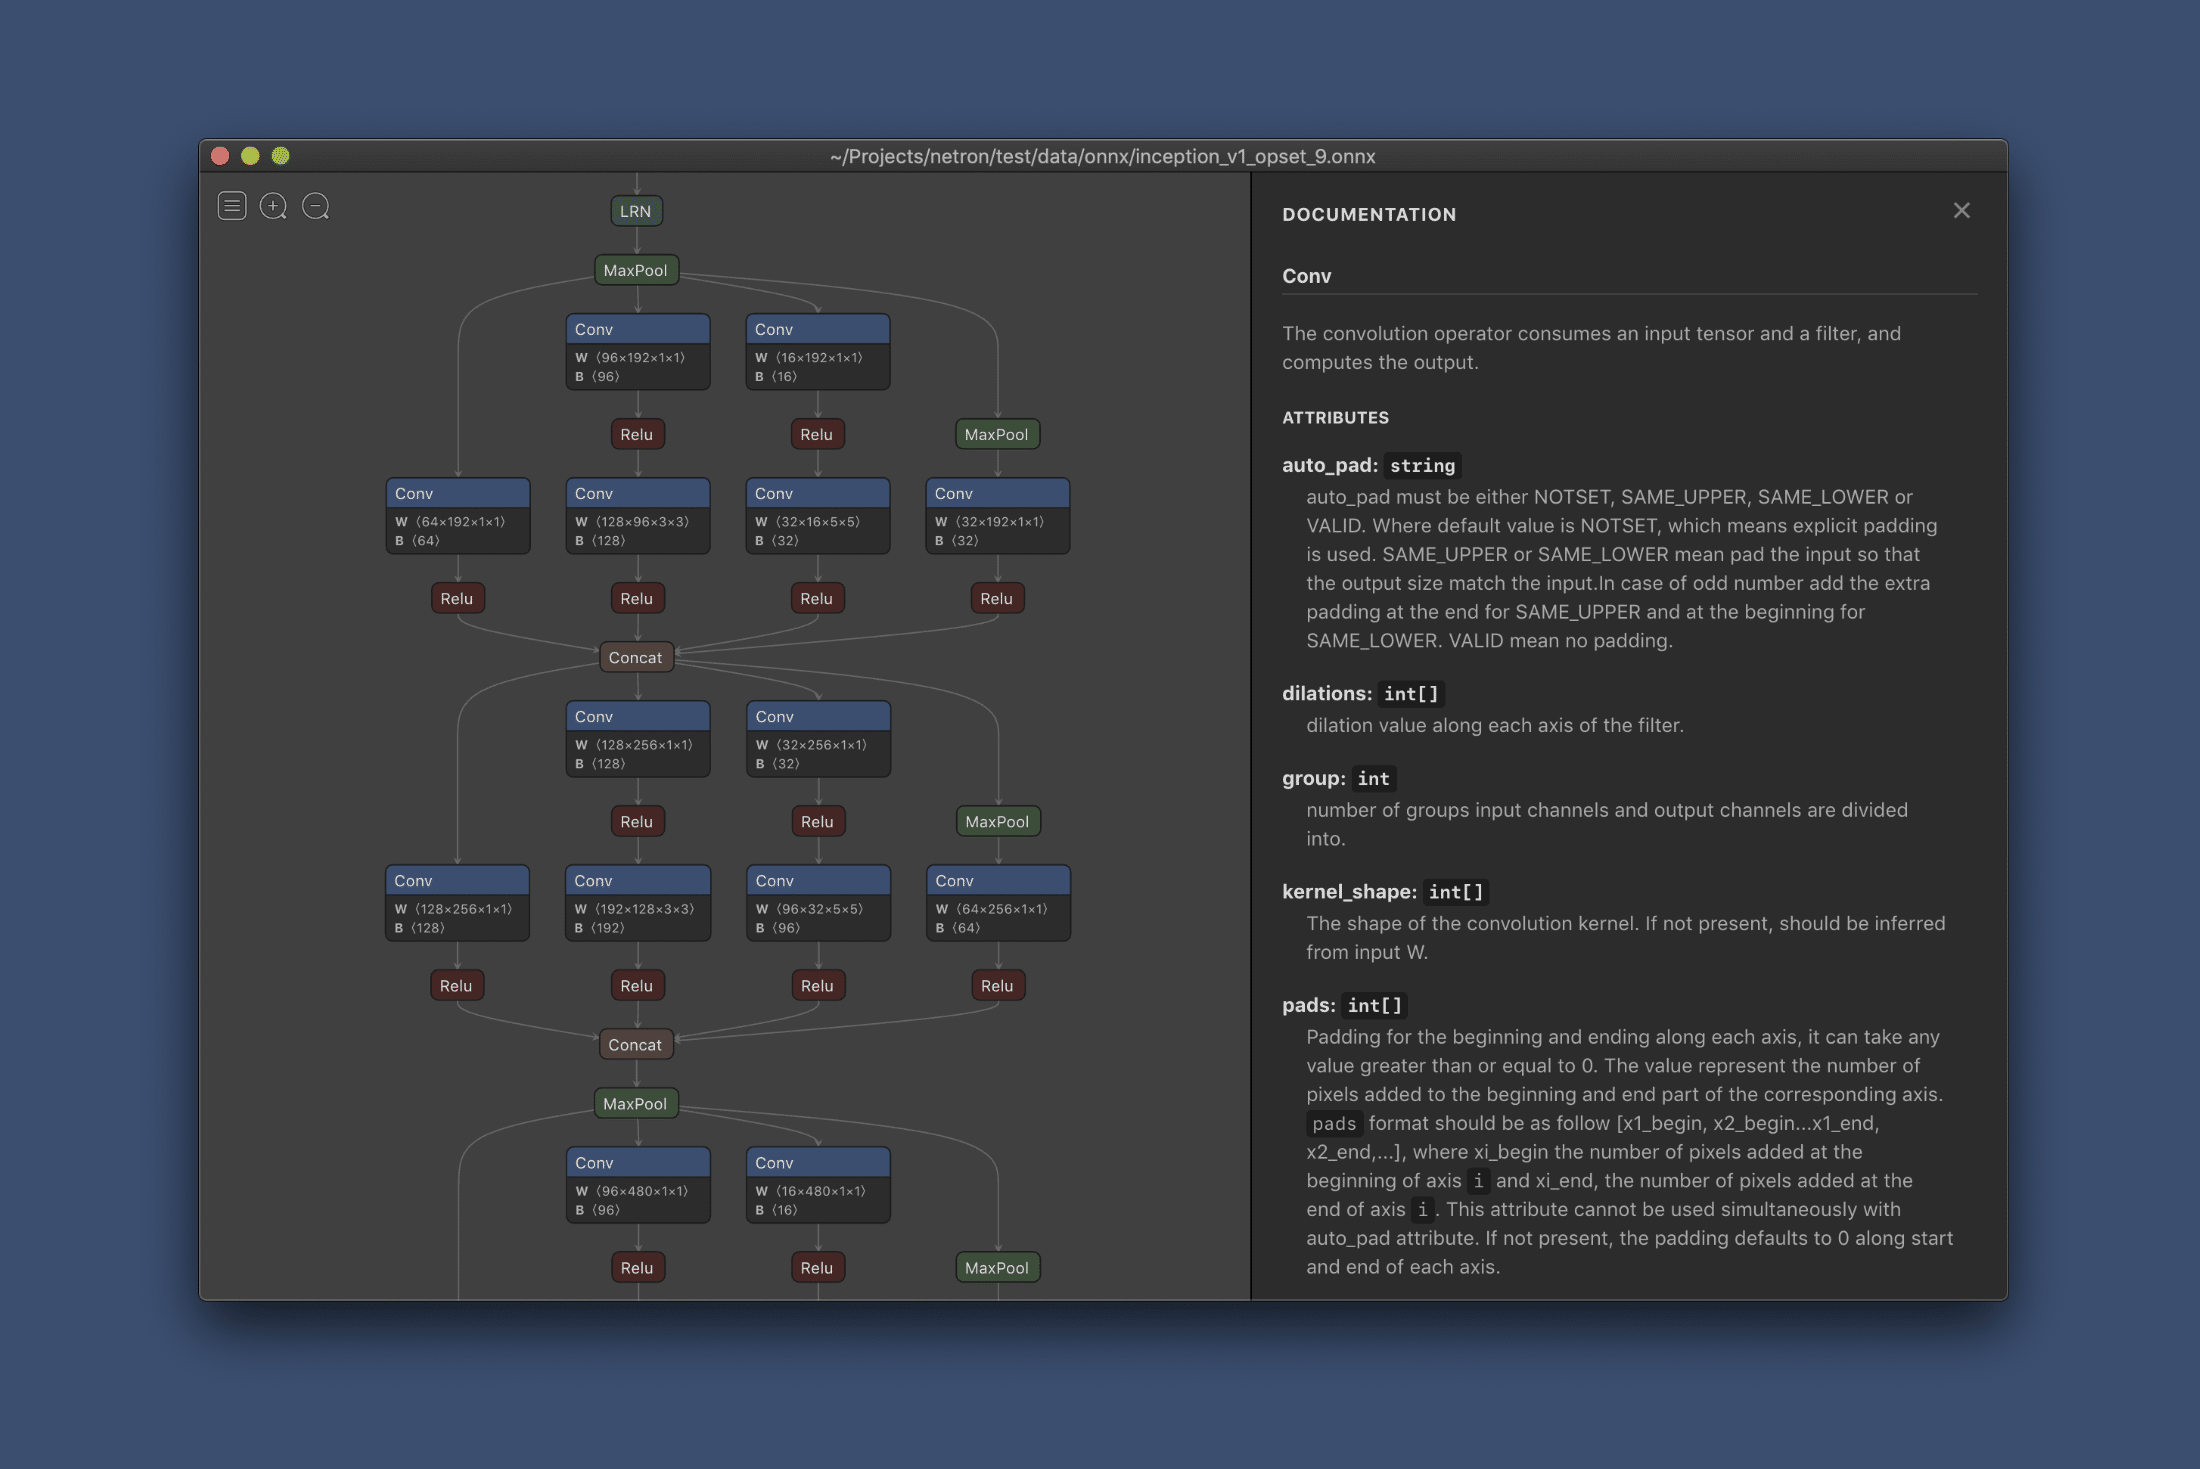
Task: Select Conv node with W 32×192×1×1
Action: click(x=998, y=516)
